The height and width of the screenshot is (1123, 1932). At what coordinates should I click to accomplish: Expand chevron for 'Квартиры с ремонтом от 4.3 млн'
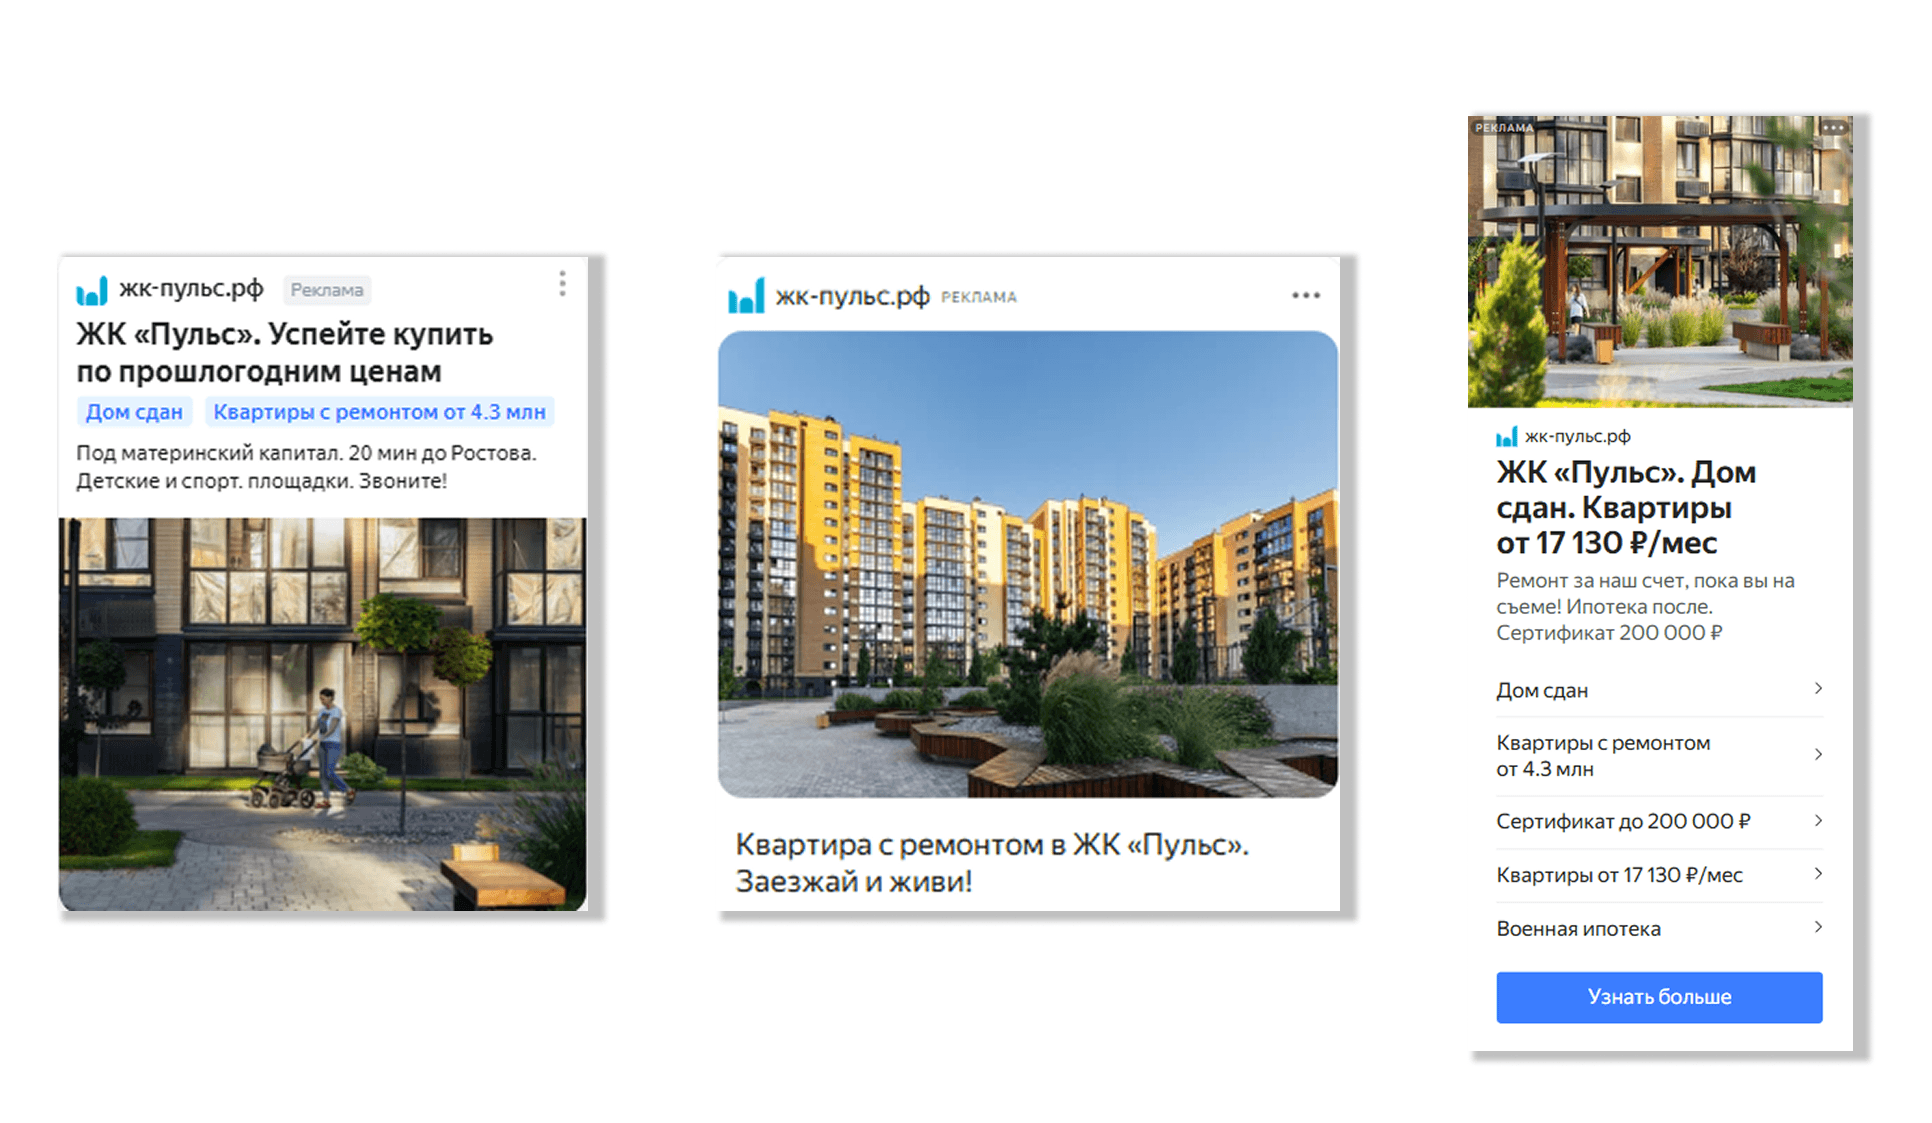(x=1818, y=754)
